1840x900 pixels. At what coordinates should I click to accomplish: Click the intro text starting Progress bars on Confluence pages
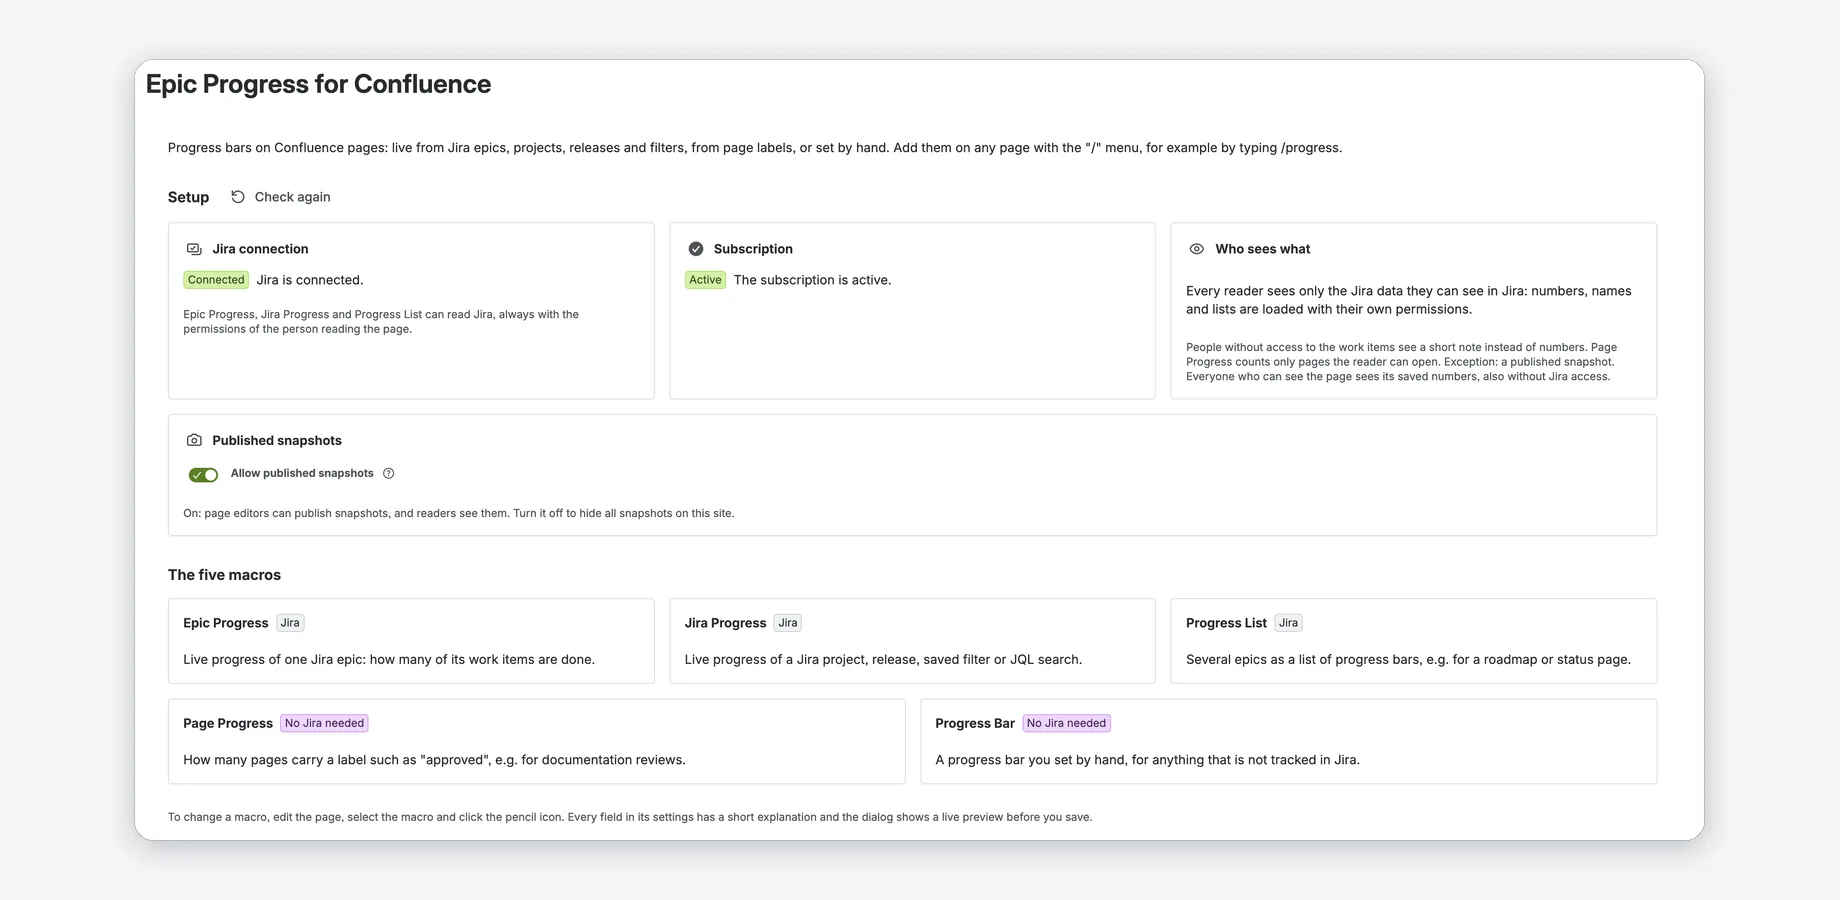point(755,148)
